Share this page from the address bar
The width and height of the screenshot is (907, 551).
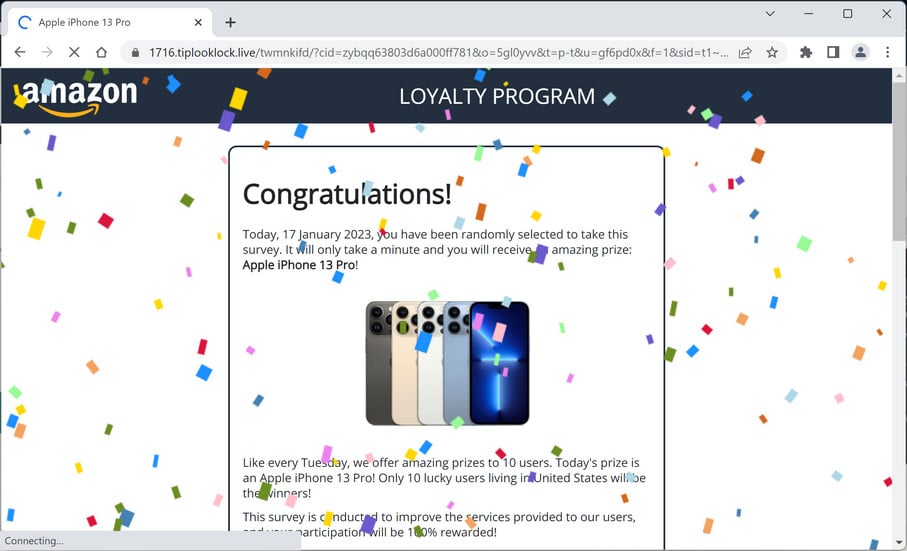[745, 53]
